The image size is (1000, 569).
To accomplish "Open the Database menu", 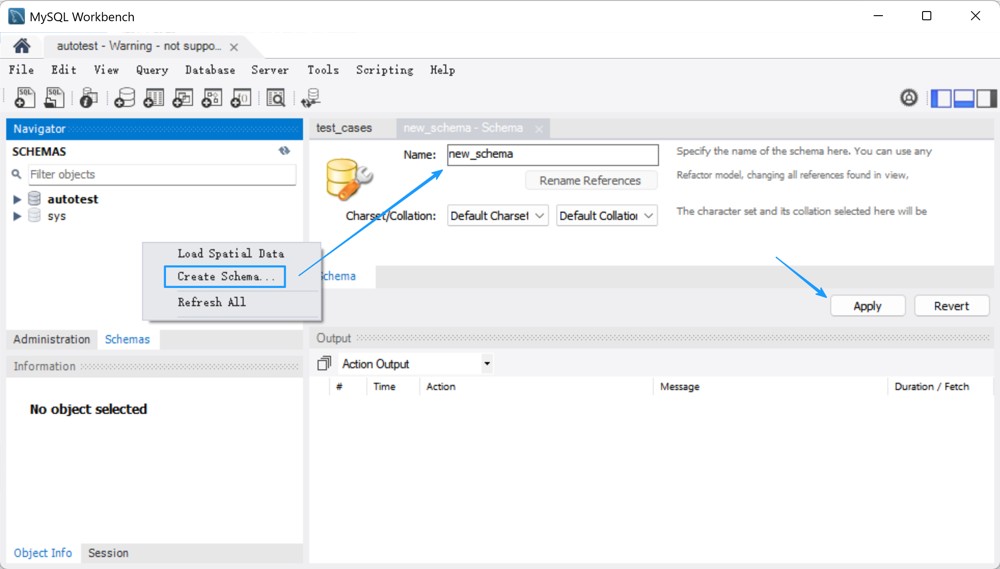I will (x=210, y=70).
